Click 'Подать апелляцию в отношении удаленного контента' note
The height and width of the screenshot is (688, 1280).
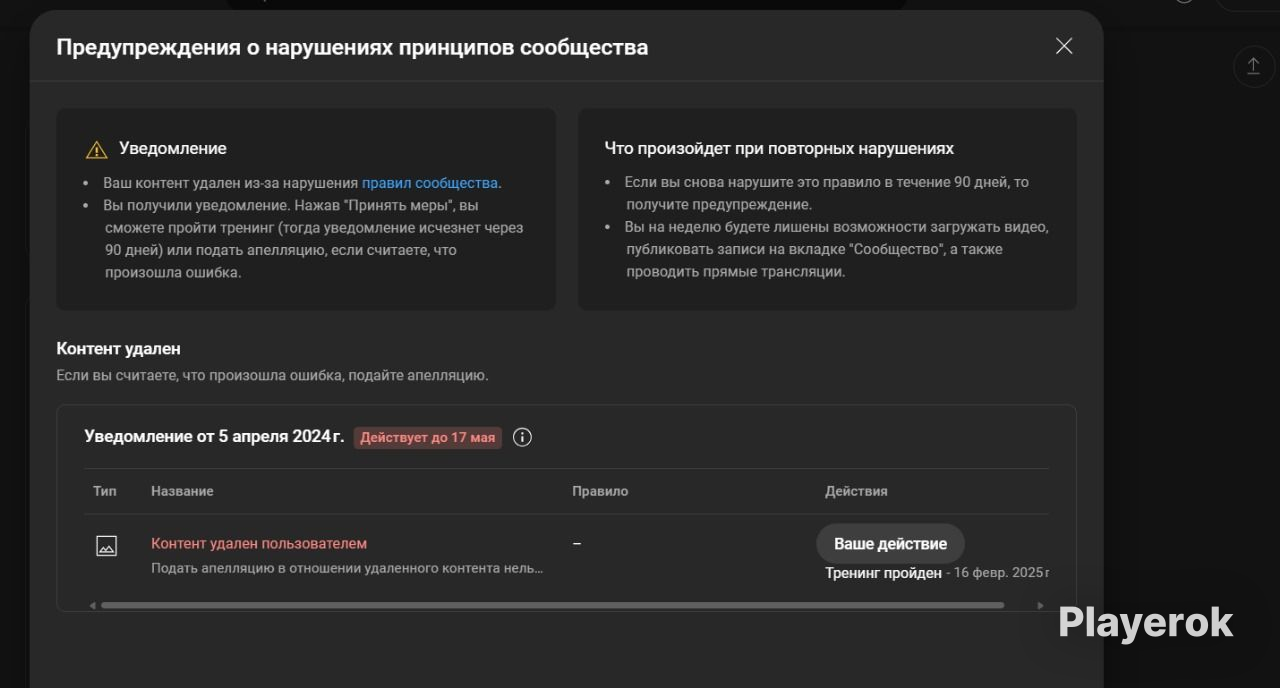(347, 568)
